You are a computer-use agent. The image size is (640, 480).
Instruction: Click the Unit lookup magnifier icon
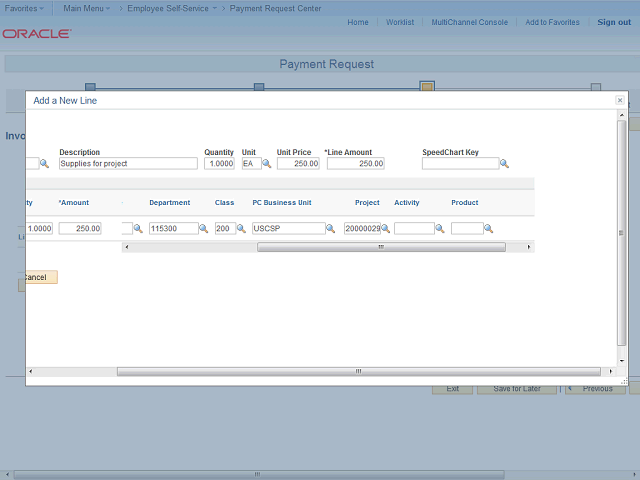point(267,164)
